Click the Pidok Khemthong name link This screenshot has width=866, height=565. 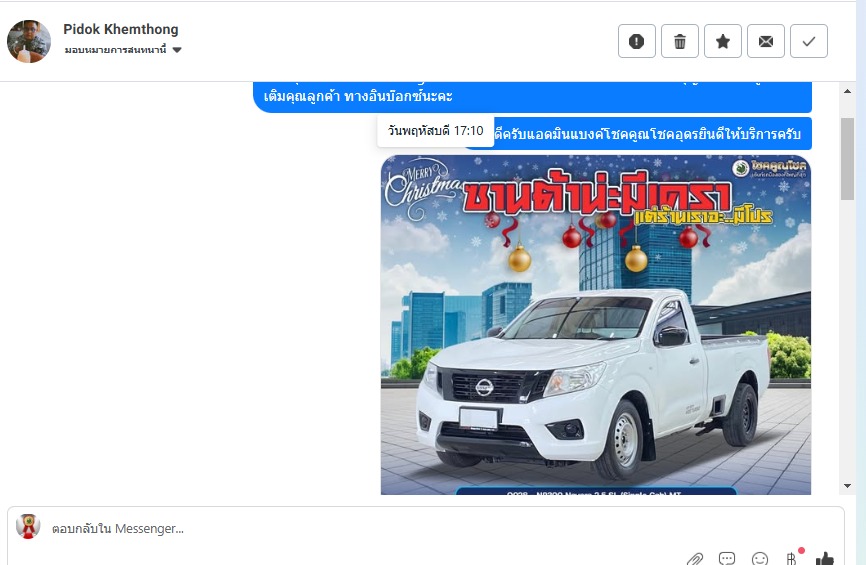coord(121,29)
